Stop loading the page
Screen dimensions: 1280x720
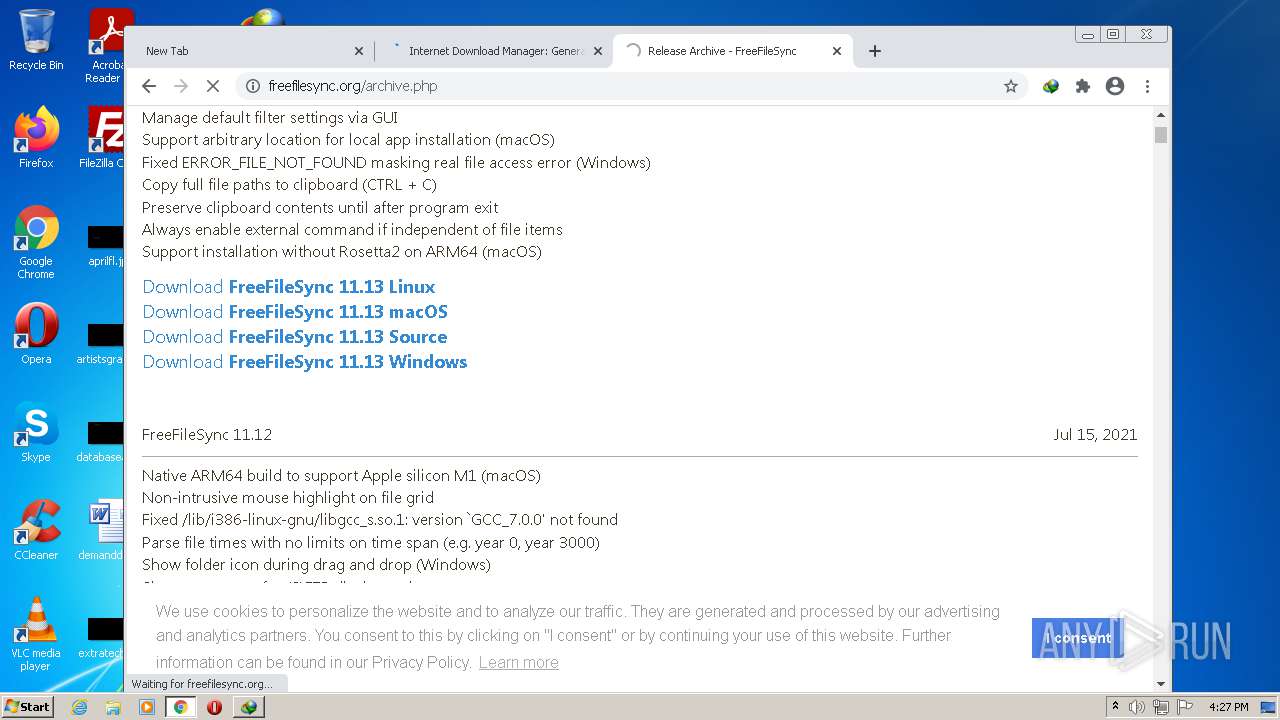pyautogui.click(x=212, y=86)
